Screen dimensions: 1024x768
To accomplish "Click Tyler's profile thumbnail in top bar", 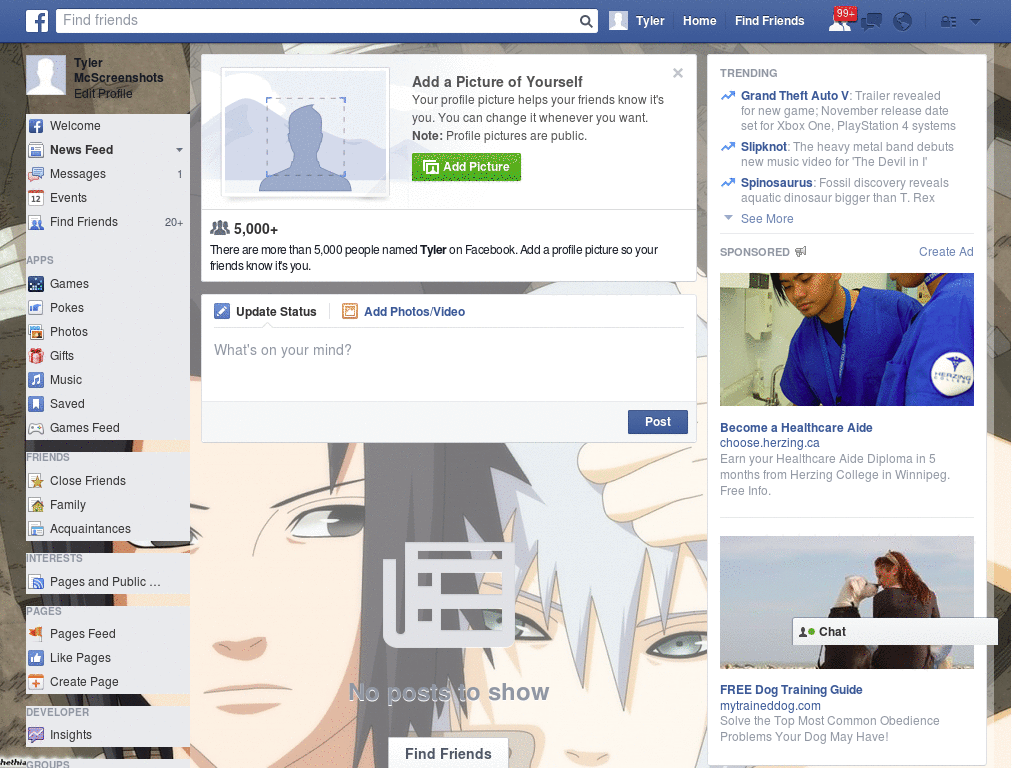I will click(x=618, y=21).
